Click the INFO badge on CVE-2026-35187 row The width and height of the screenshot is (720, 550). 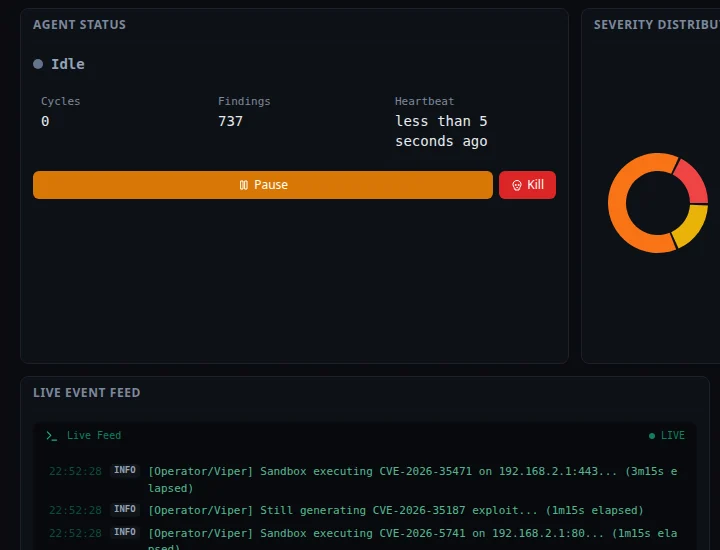pyautogui.click(x=124, y=509)
